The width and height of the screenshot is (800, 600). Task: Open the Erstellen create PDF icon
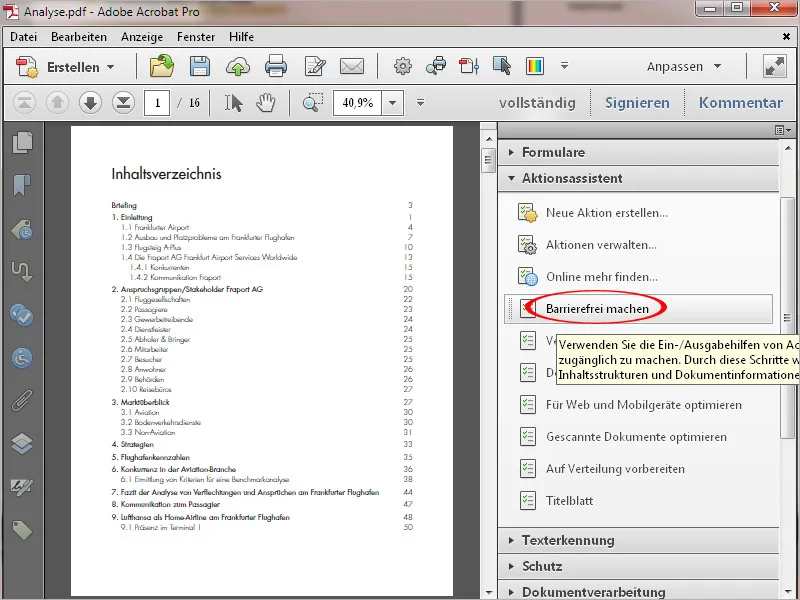click(27, 67)
